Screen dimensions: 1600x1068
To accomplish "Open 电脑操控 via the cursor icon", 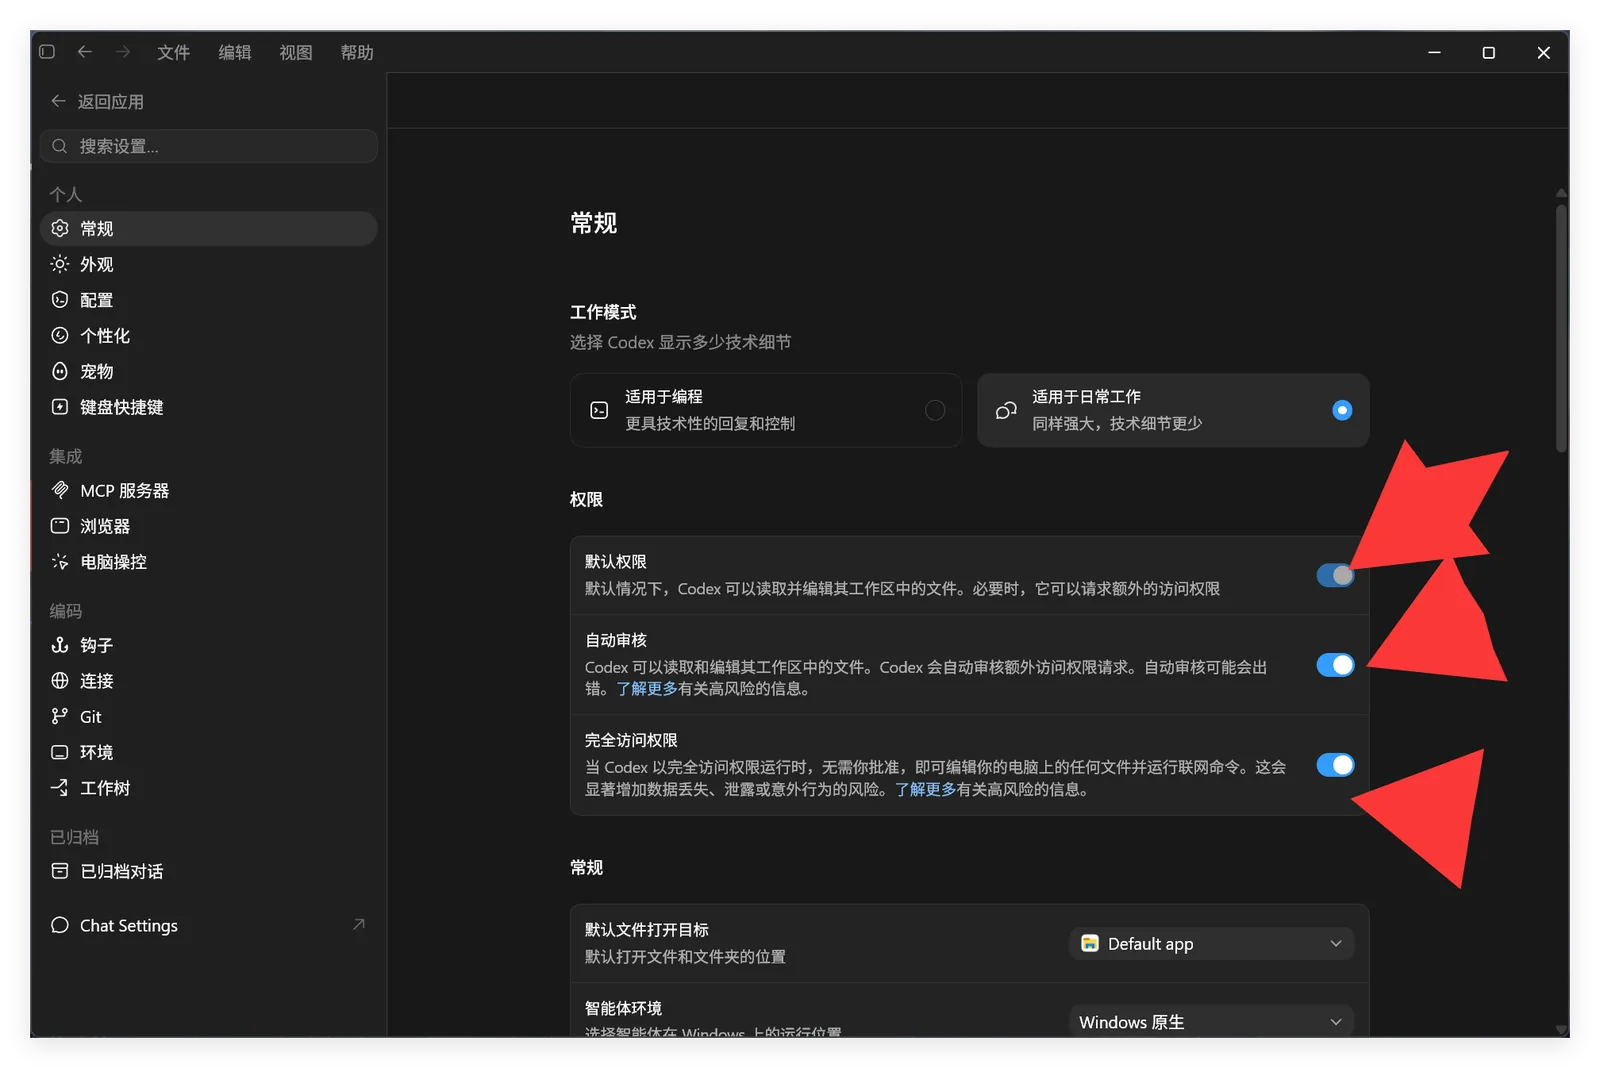I will pyautogui.click(x=60, y=562).
